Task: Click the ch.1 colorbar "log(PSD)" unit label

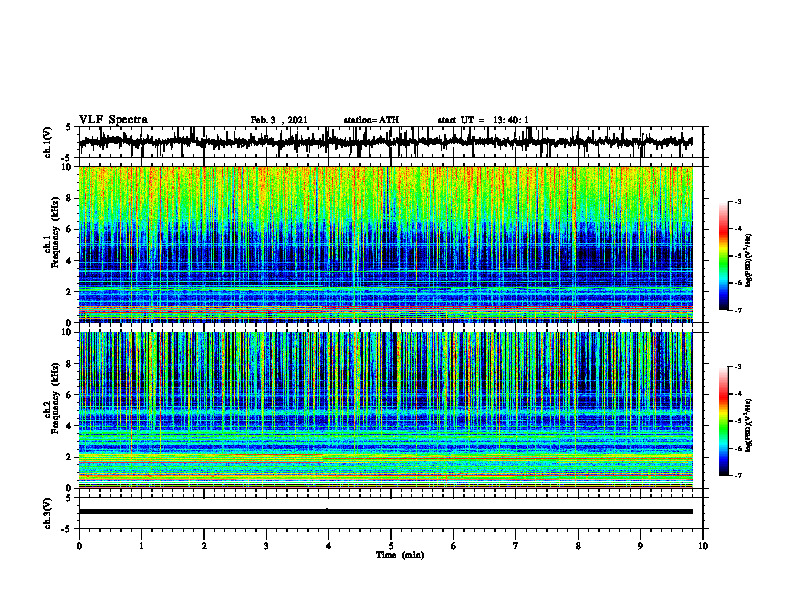Action: coord(749,261)
